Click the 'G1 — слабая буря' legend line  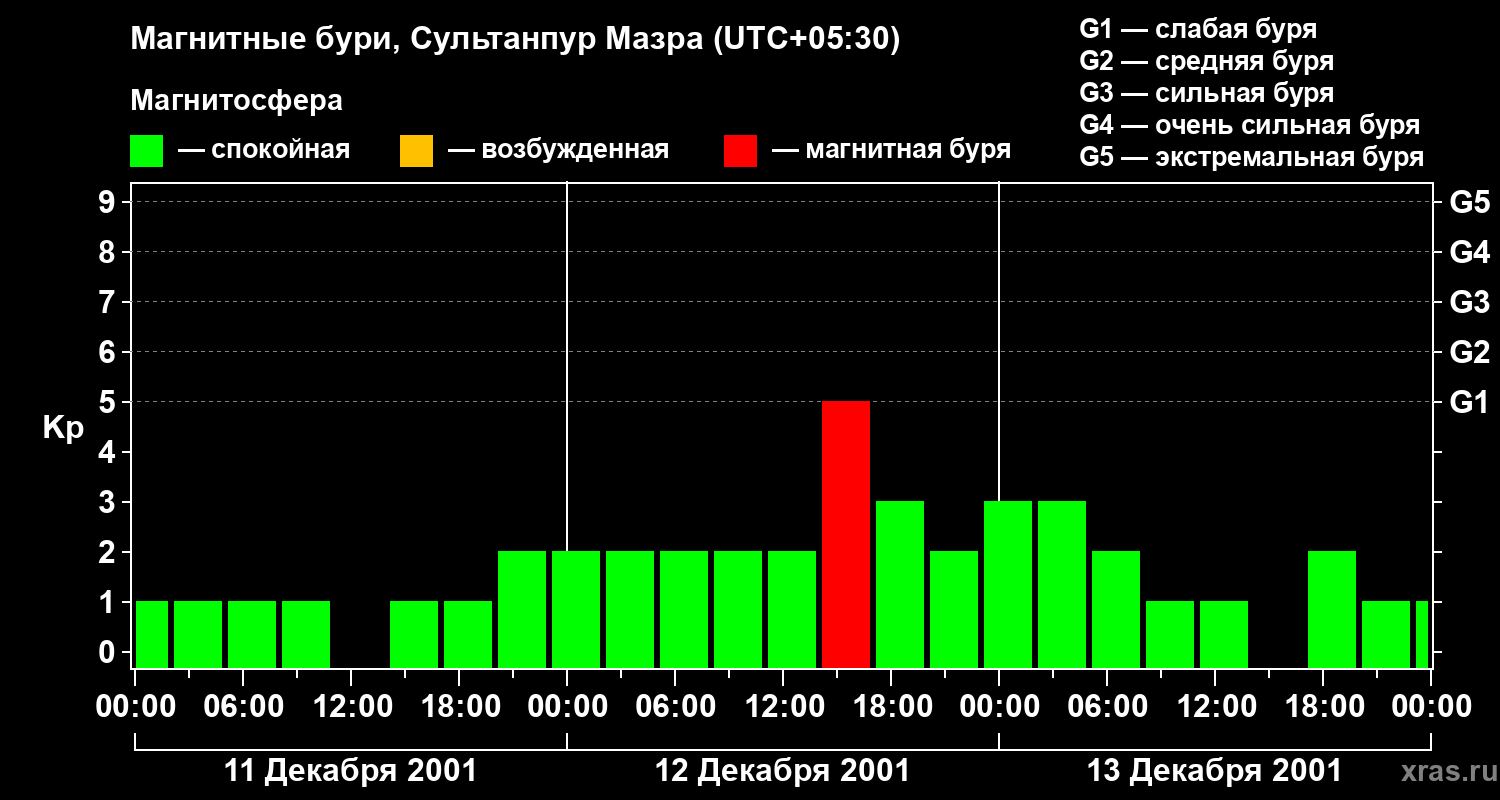point(1198,29)
